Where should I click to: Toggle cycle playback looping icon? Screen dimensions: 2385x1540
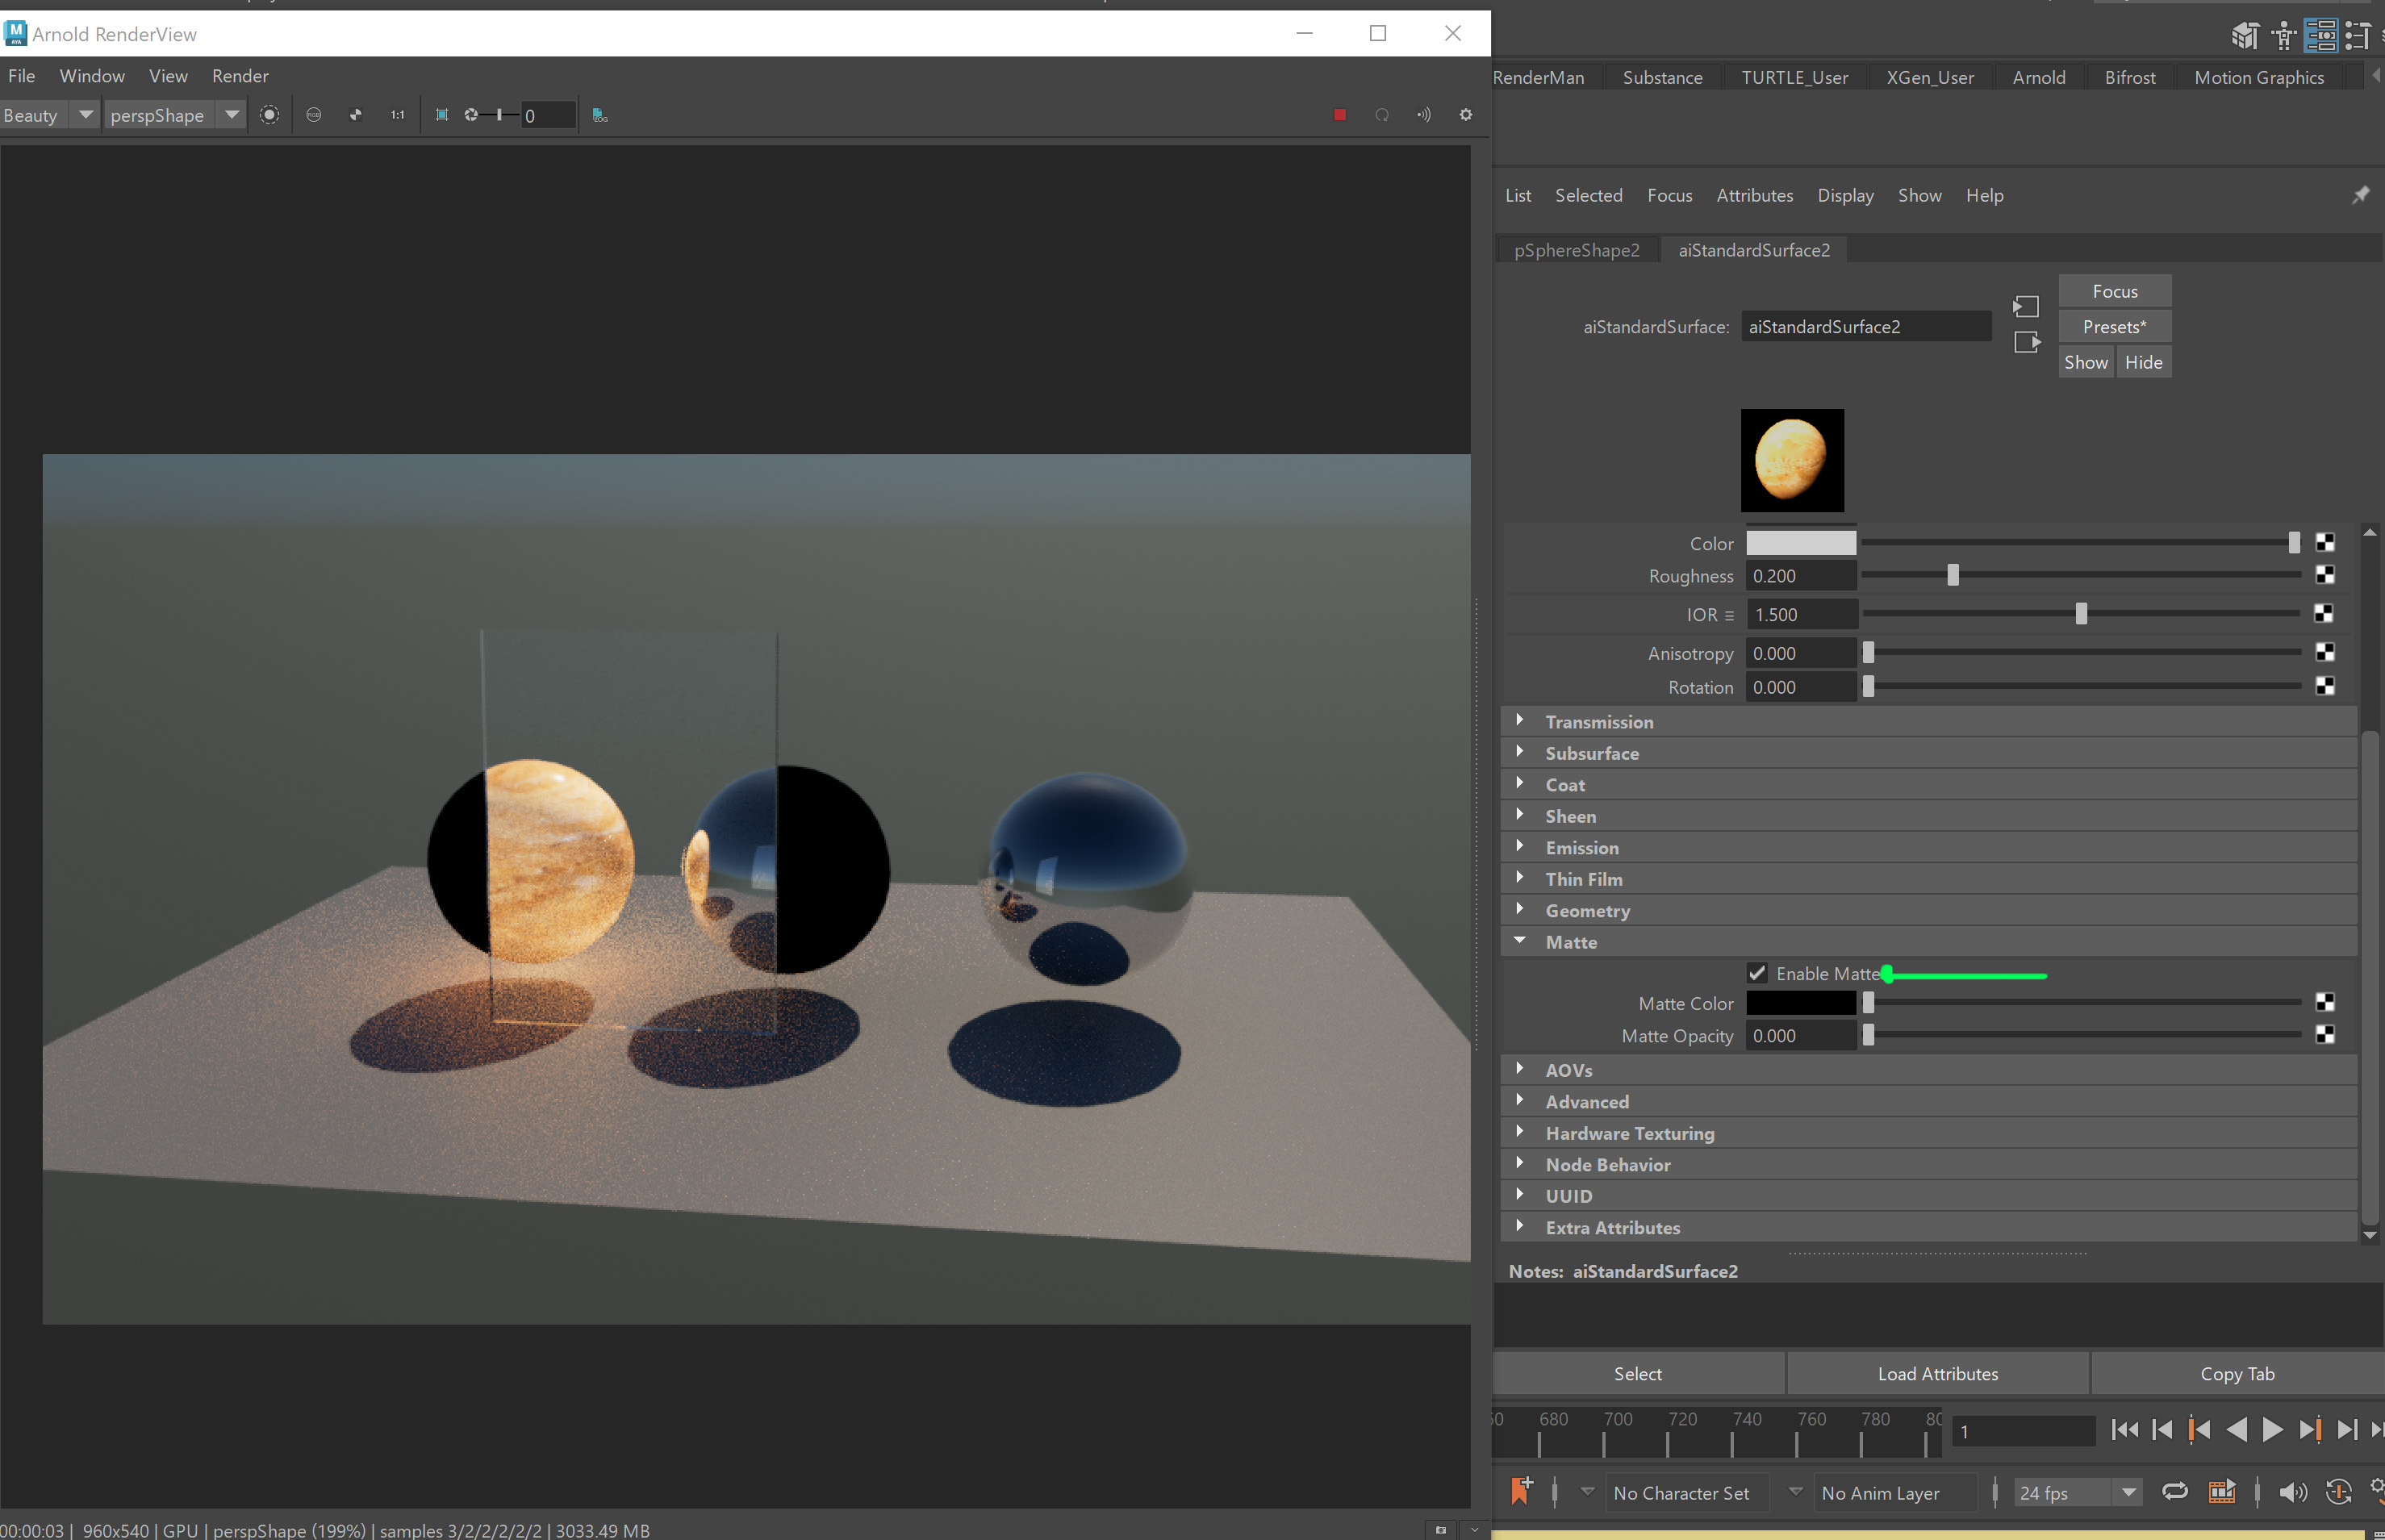pyautogui.click(x=2175, y=1491)
